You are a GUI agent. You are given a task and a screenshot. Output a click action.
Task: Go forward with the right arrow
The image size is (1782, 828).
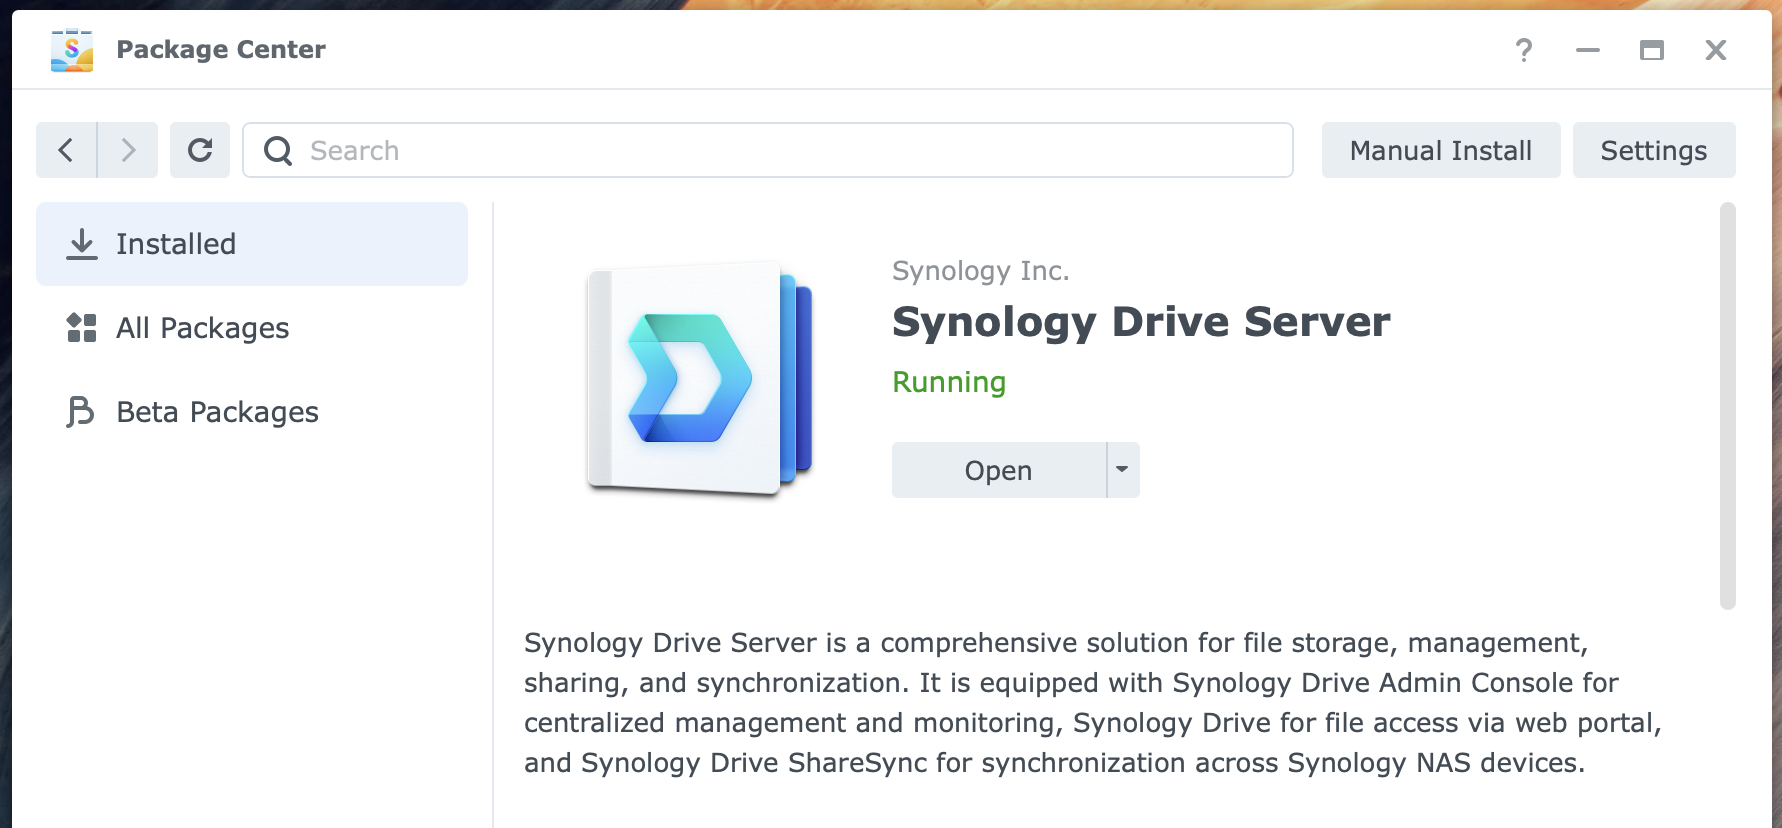[x=128, y=150]
